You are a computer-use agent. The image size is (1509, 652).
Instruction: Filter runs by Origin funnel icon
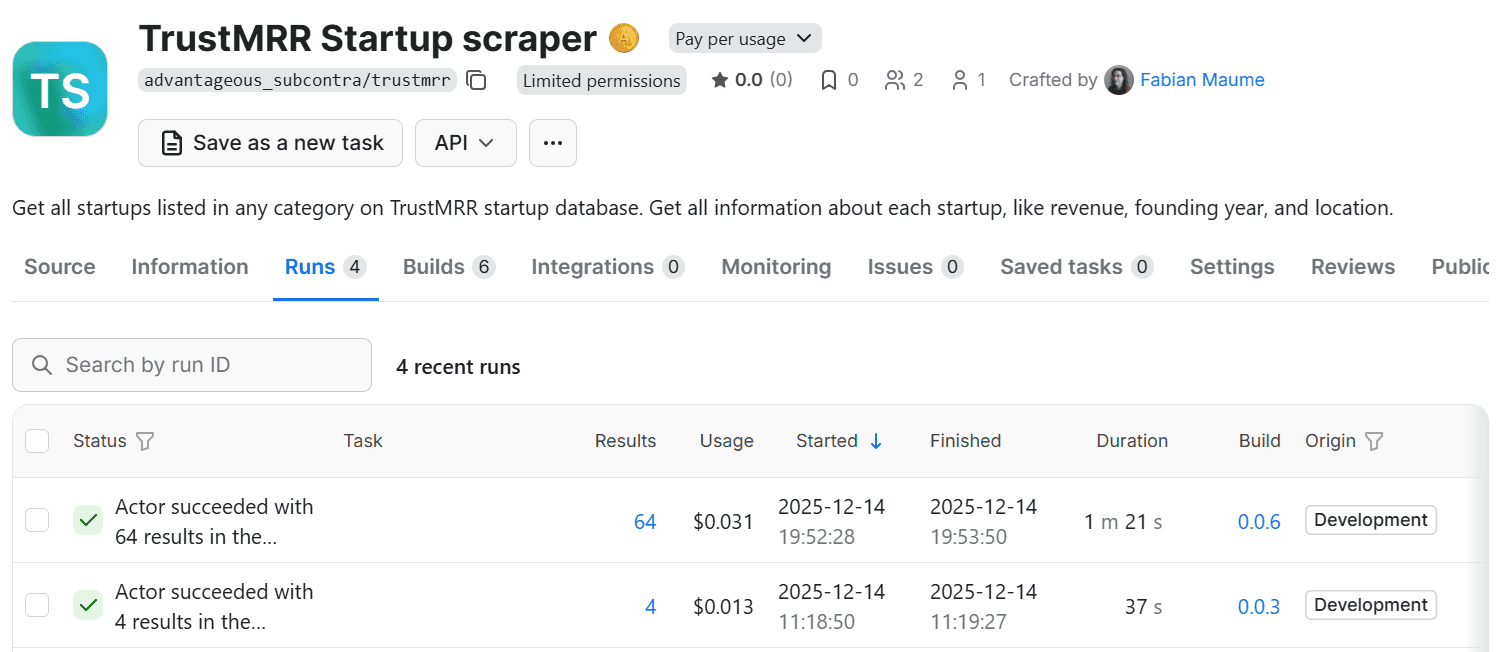pyautogui.click(x=1374, y=441)
